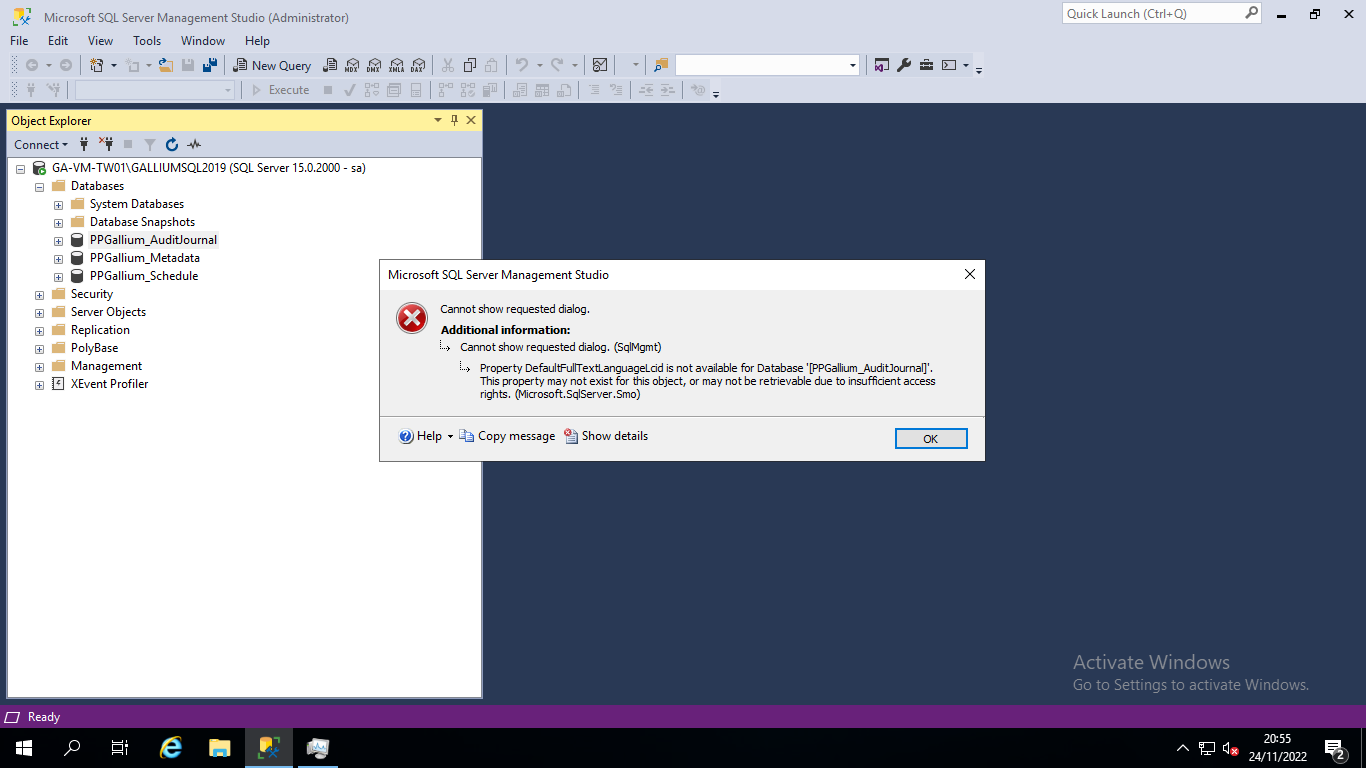Expand System Databases folder
This screenshot has height=768, width=1366.
pos(59,204)
